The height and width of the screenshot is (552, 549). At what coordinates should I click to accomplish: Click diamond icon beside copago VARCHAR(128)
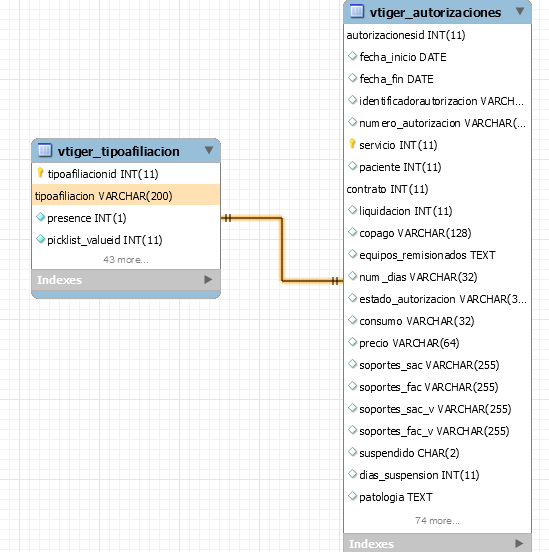point(352,232)
